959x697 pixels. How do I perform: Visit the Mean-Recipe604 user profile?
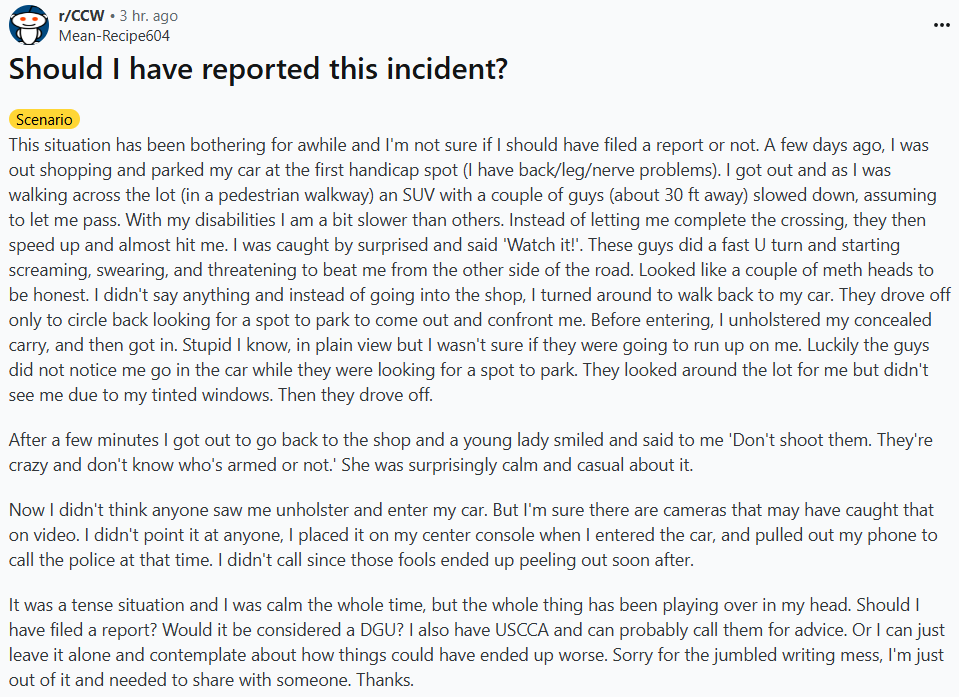coord(114,36)
